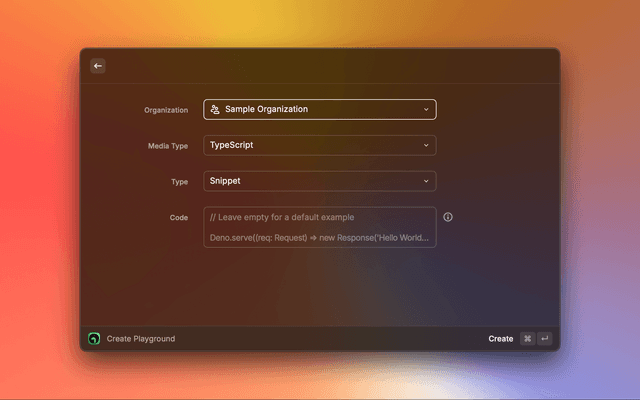Click the info icon beside Code field
This screenshot has width=640, height=400.
pyautogui.click(x=448, y=217)
